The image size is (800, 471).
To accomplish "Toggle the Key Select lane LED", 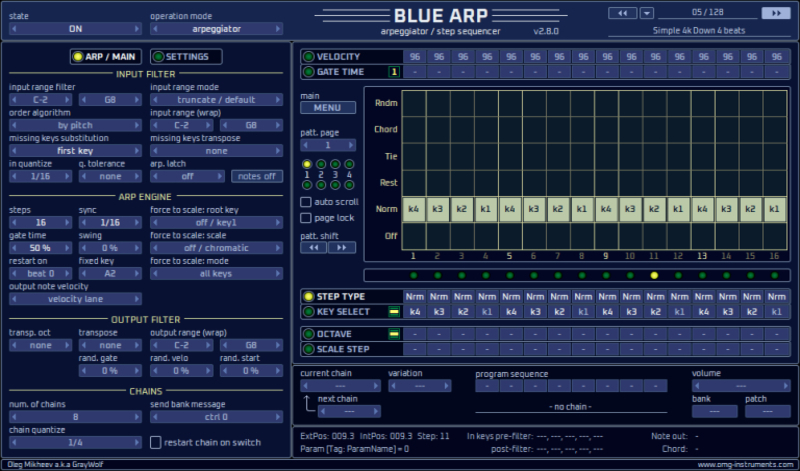I will (x=309, y=312).
